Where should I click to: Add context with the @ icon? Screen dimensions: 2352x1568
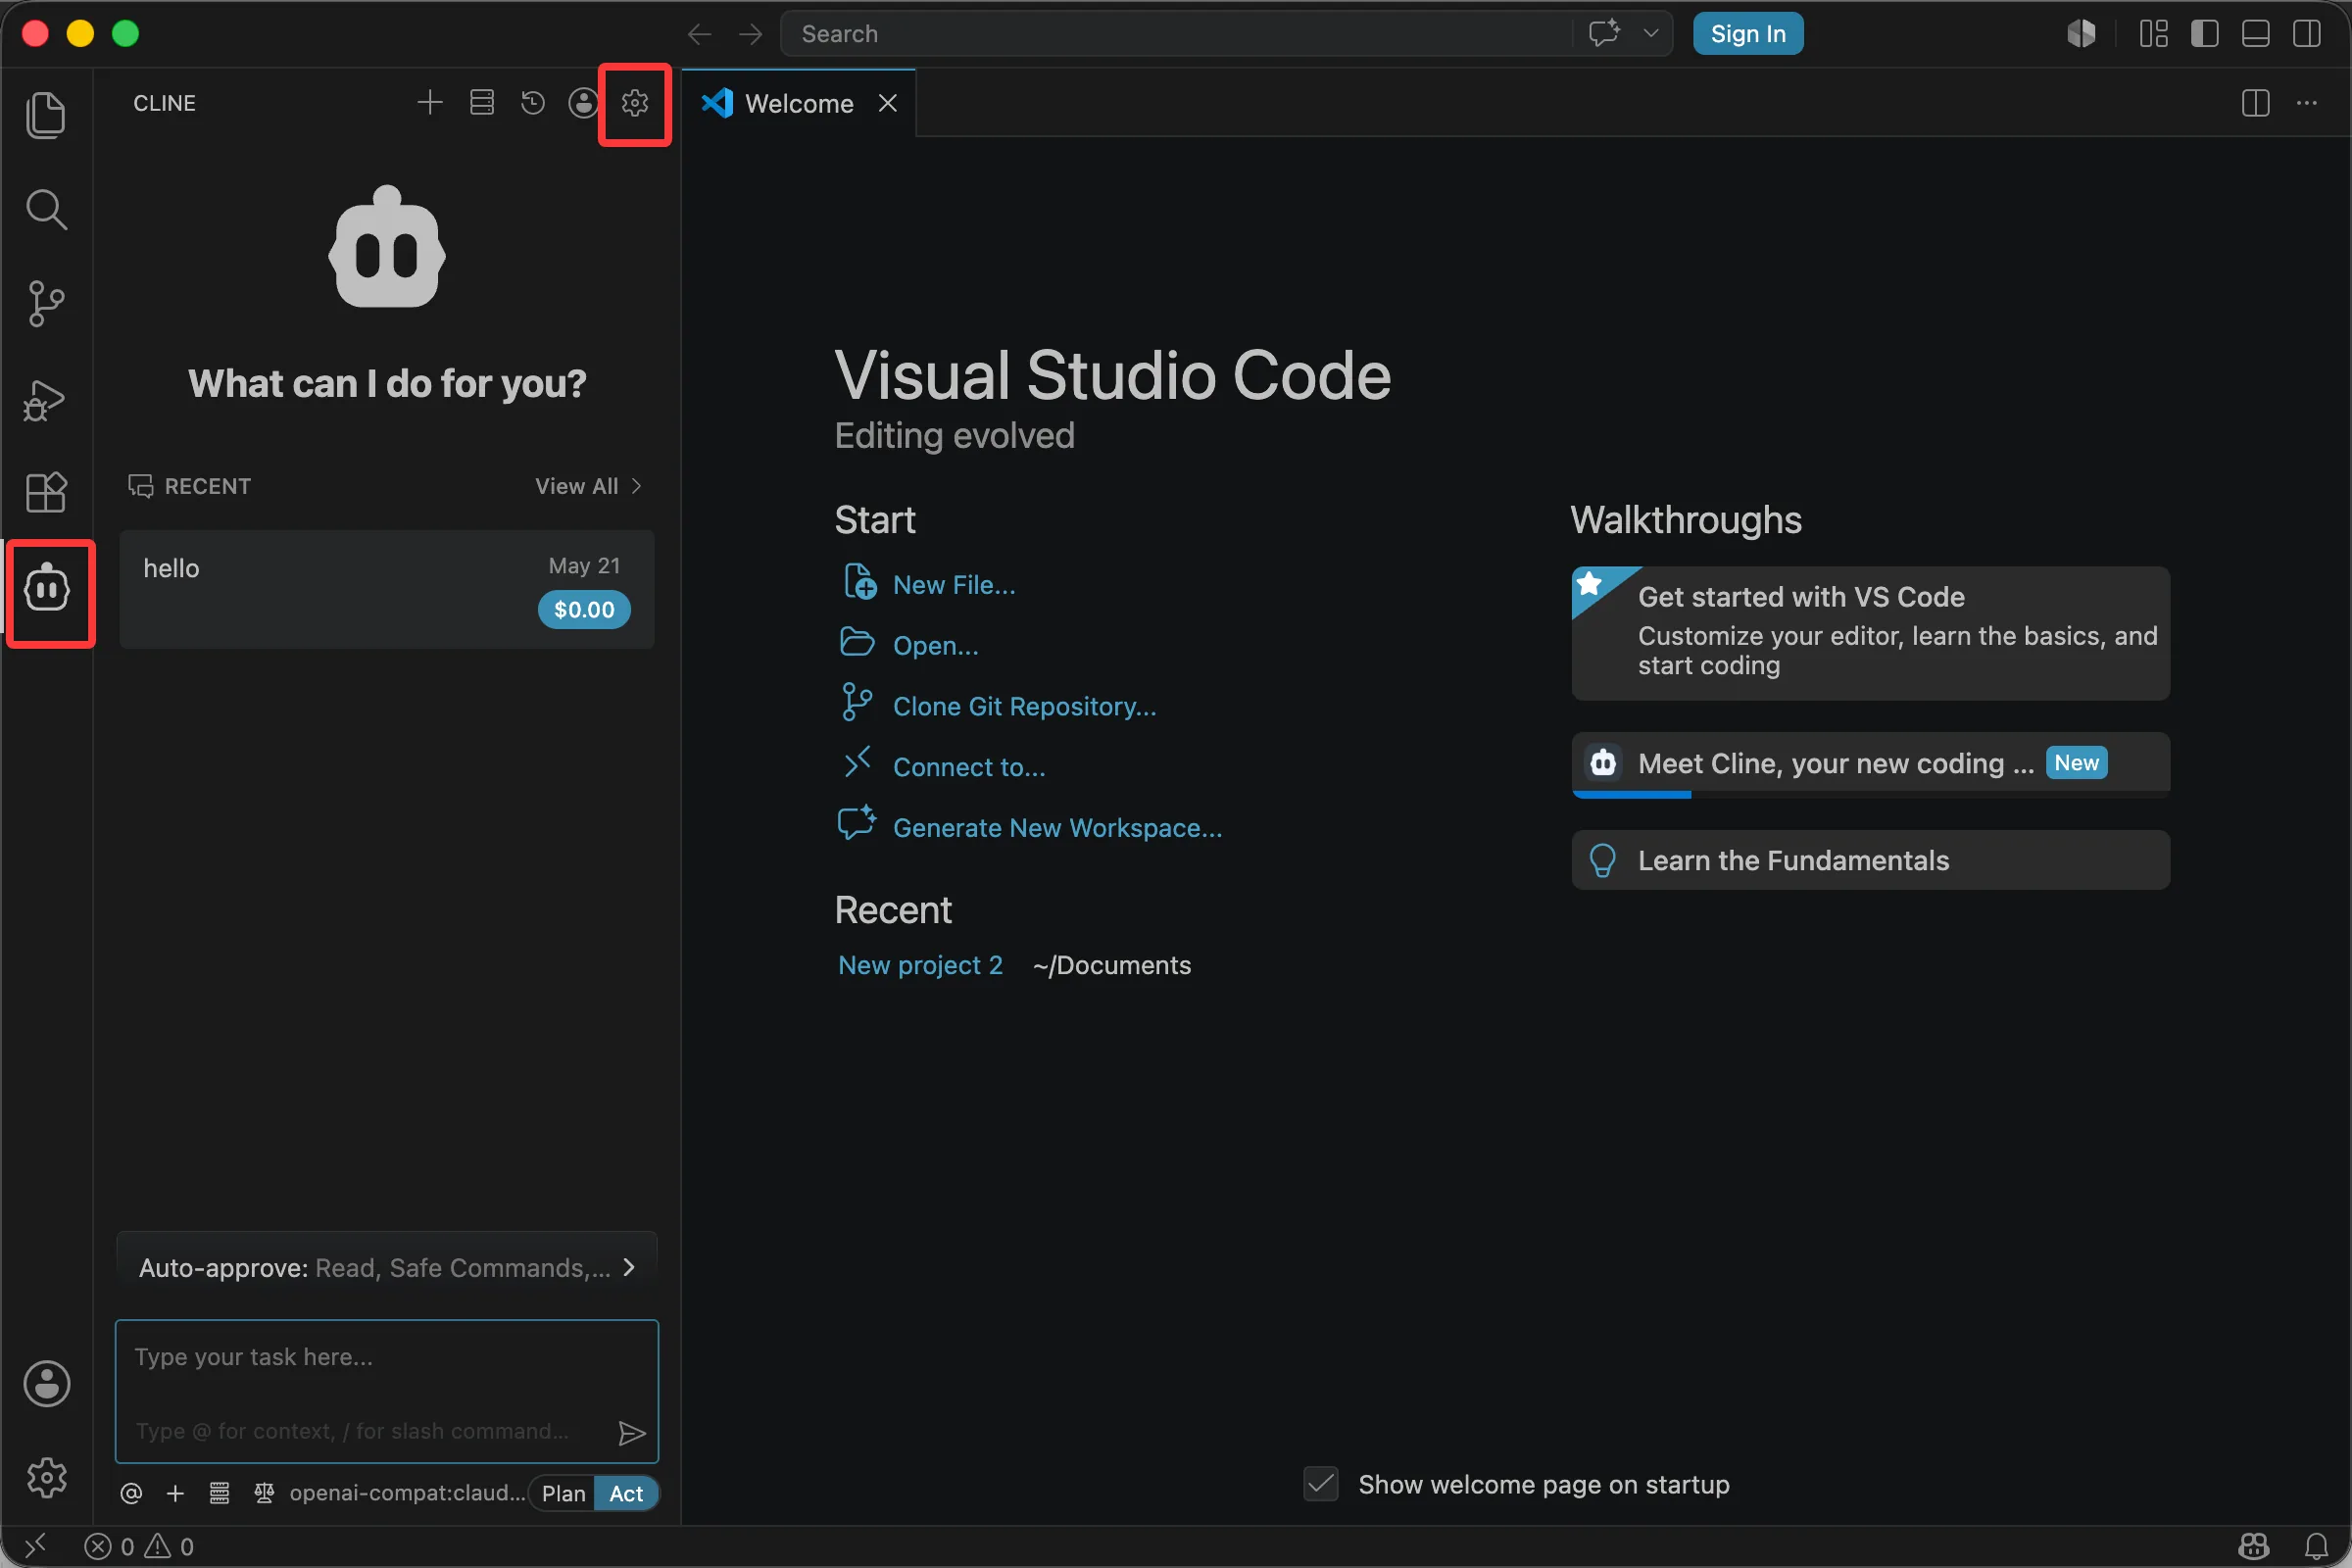point(131,1493)
